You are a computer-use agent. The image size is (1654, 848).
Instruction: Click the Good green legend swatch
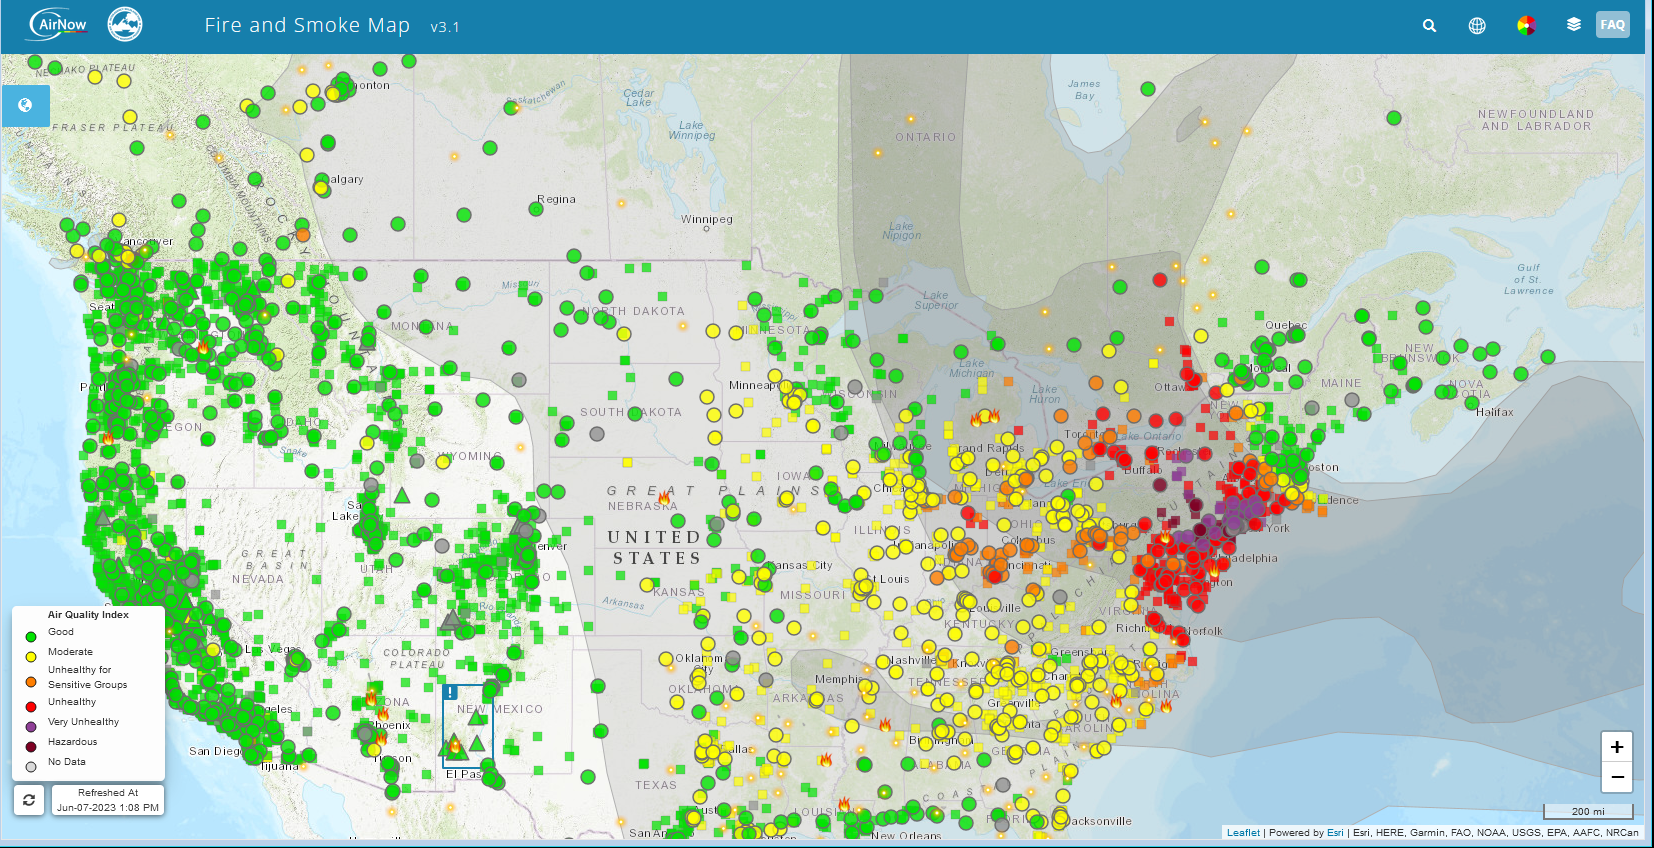(x=31, y=636)
